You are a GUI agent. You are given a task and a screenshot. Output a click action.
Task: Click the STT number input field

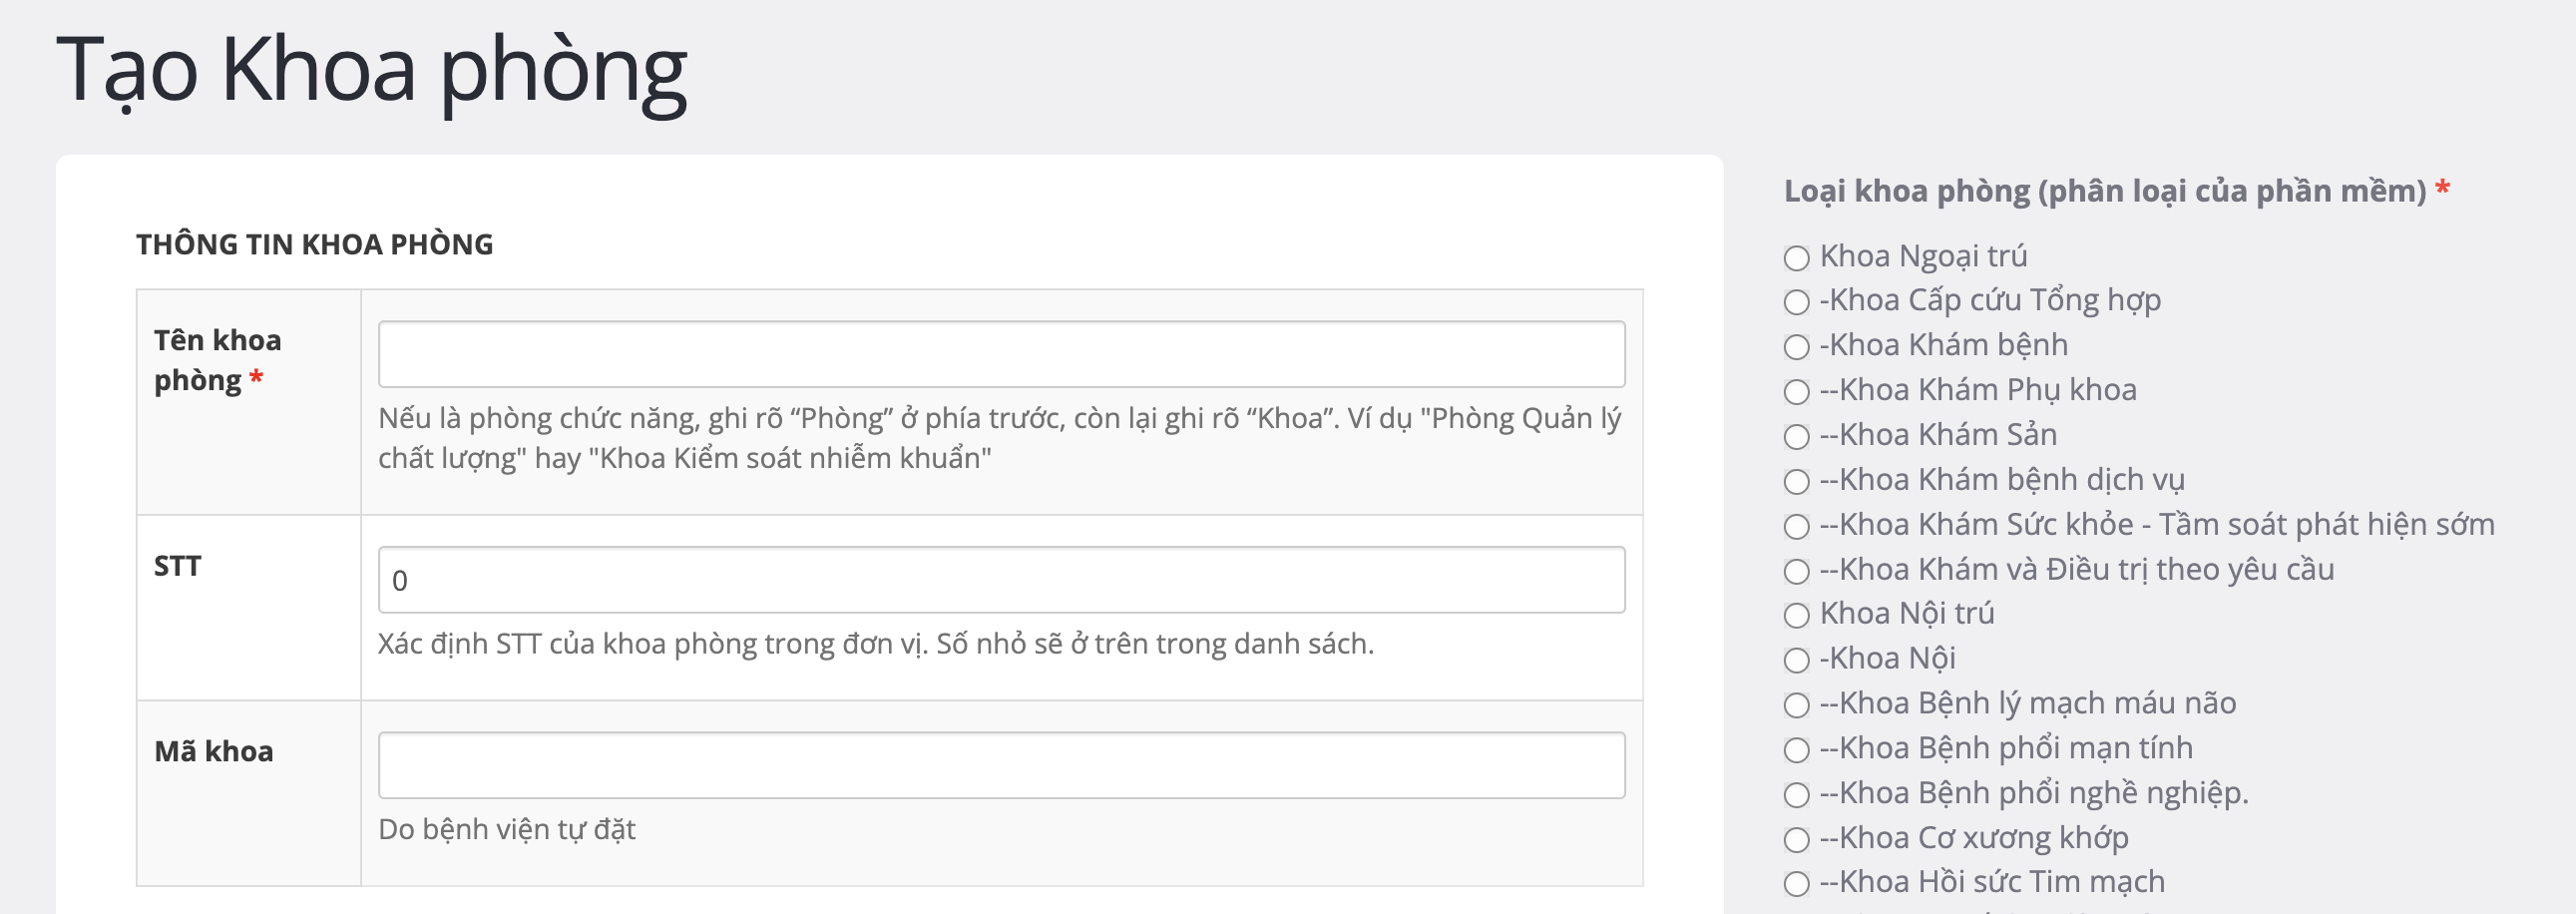[x=1001, y=580]
